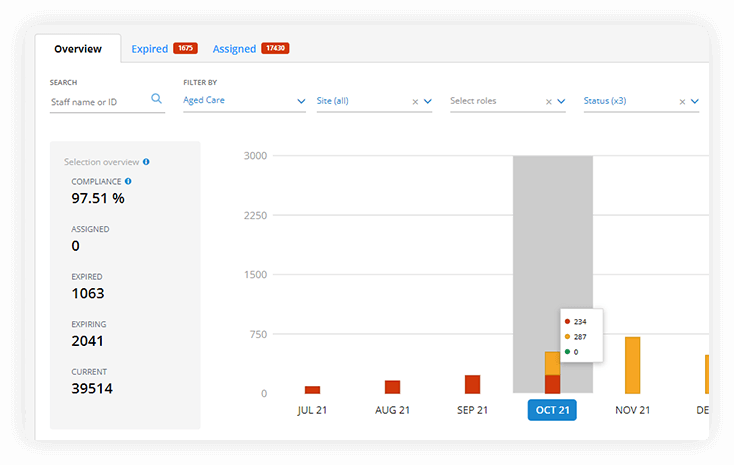Screen dimensions: 734x465
Task: Open the Select roles dropdown arrow
Action: coord(561,101)
